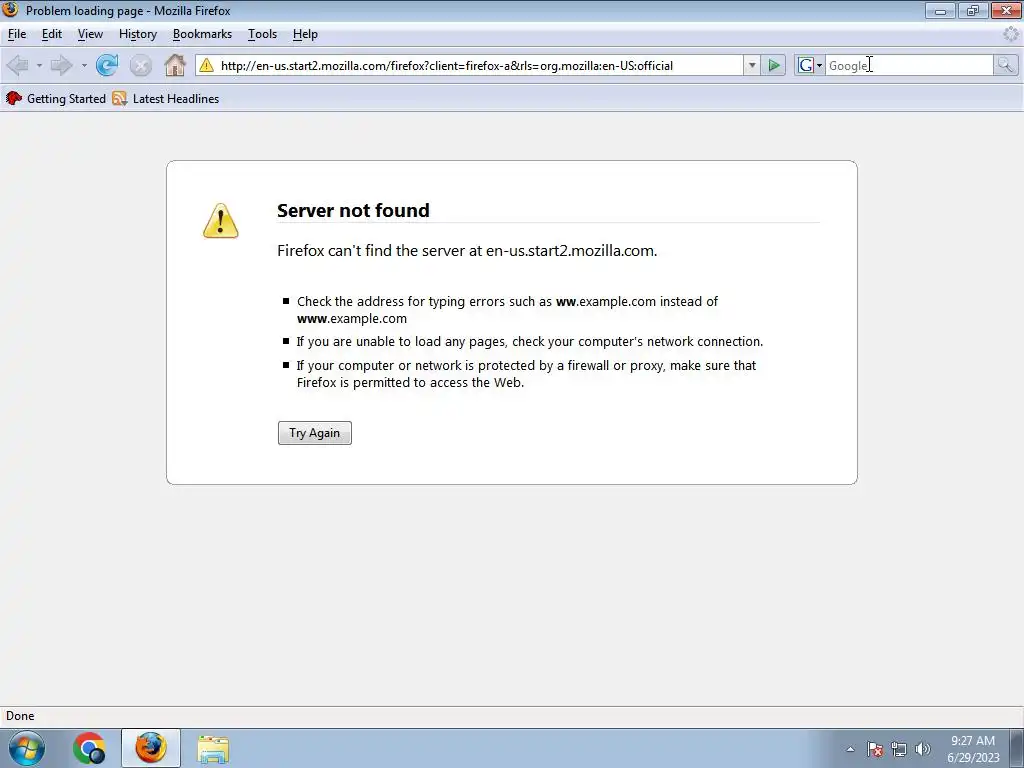Image resolution: width=1024 pixels, height=768 pixels.
Task: Open the Bookmarks menu
Action: [x=202, y=34]
